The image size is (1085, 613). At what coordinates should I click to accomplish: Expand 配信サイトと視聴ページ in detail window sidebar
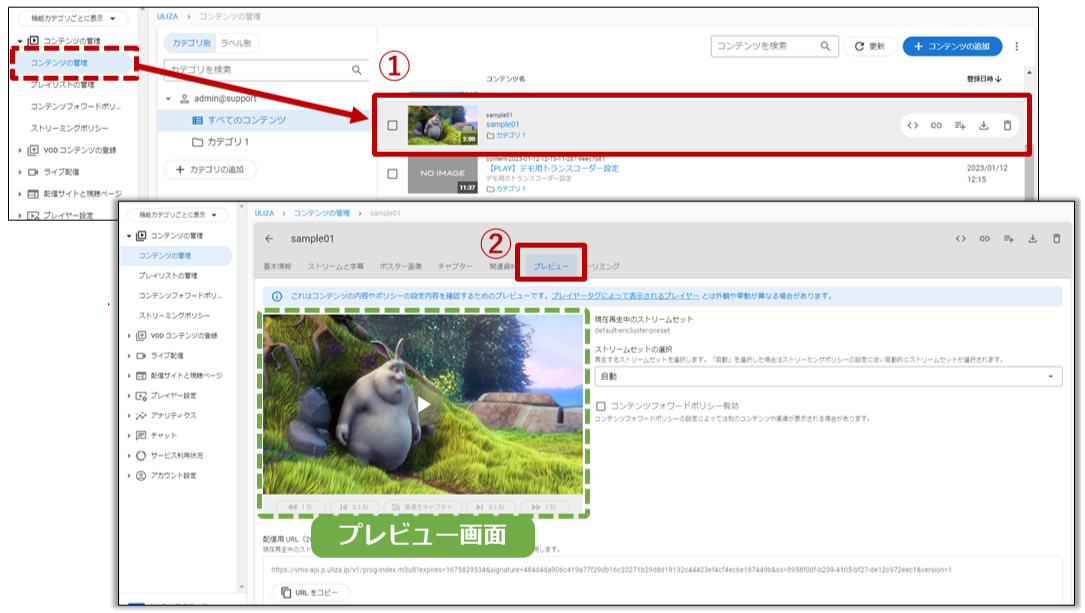(129, 376)
